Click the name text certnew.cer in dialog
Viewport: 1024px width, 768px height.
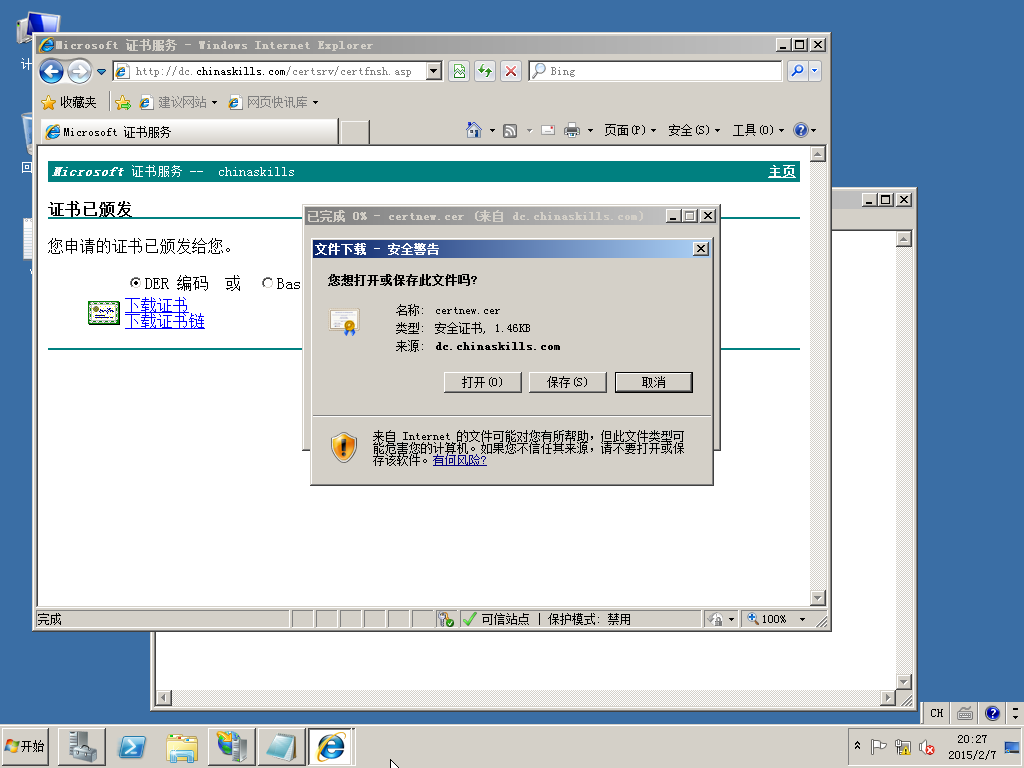(x=468, y=311)
